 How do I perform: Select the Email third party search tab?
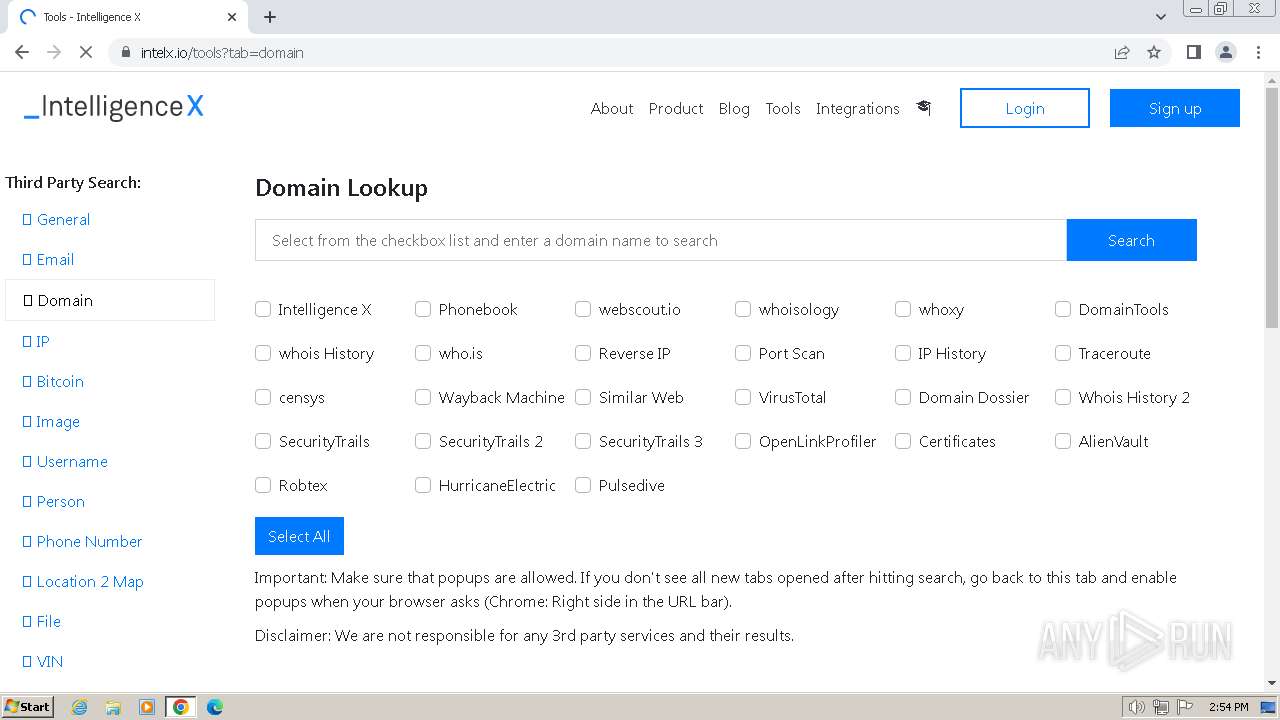click(55, 259)
